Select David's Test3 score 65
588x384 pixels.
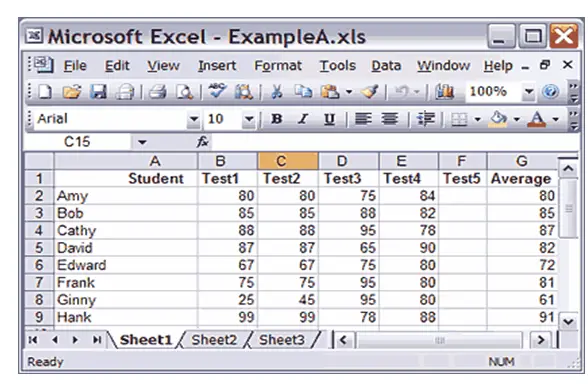pyautogui.click(x=348, y=248)
